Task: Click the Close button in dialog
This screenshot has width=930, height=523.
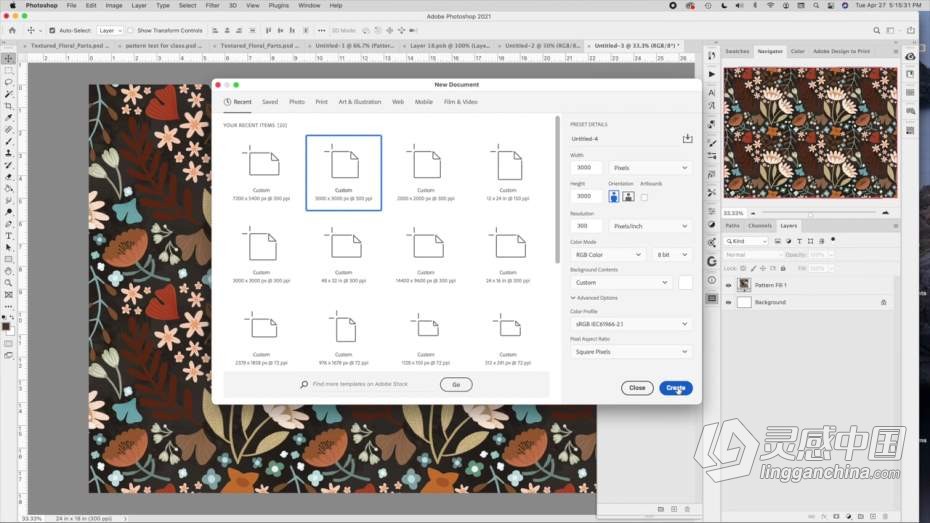Action: (637, 388)
